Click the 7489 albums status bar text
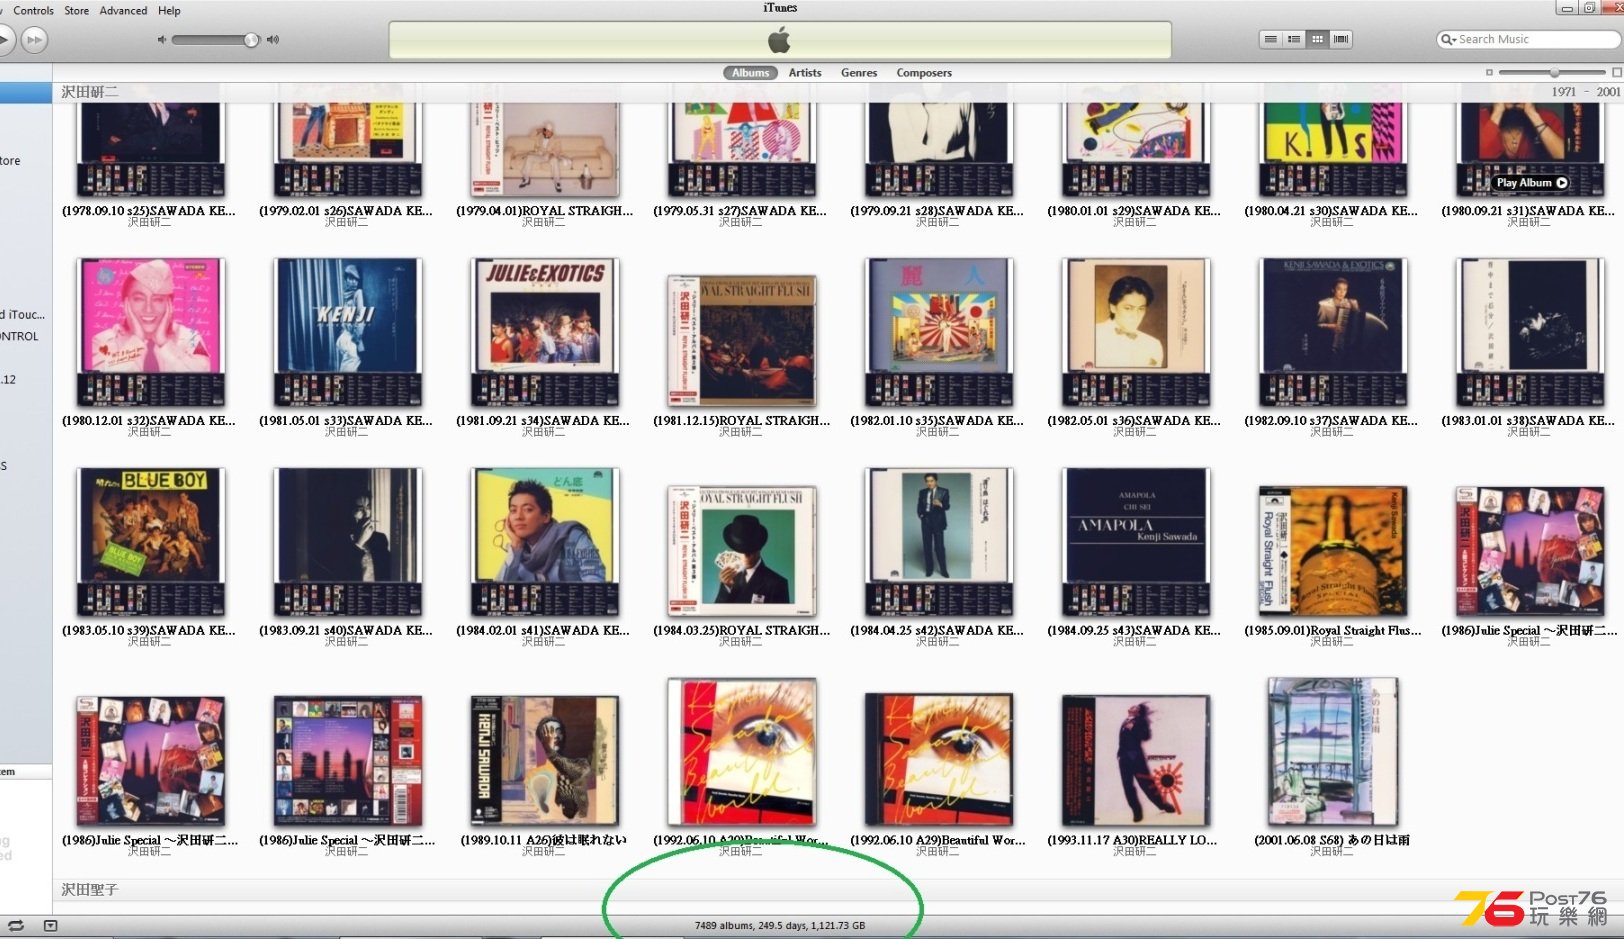This screenshot has width=1624, height=939. click(x=780, y=926)
